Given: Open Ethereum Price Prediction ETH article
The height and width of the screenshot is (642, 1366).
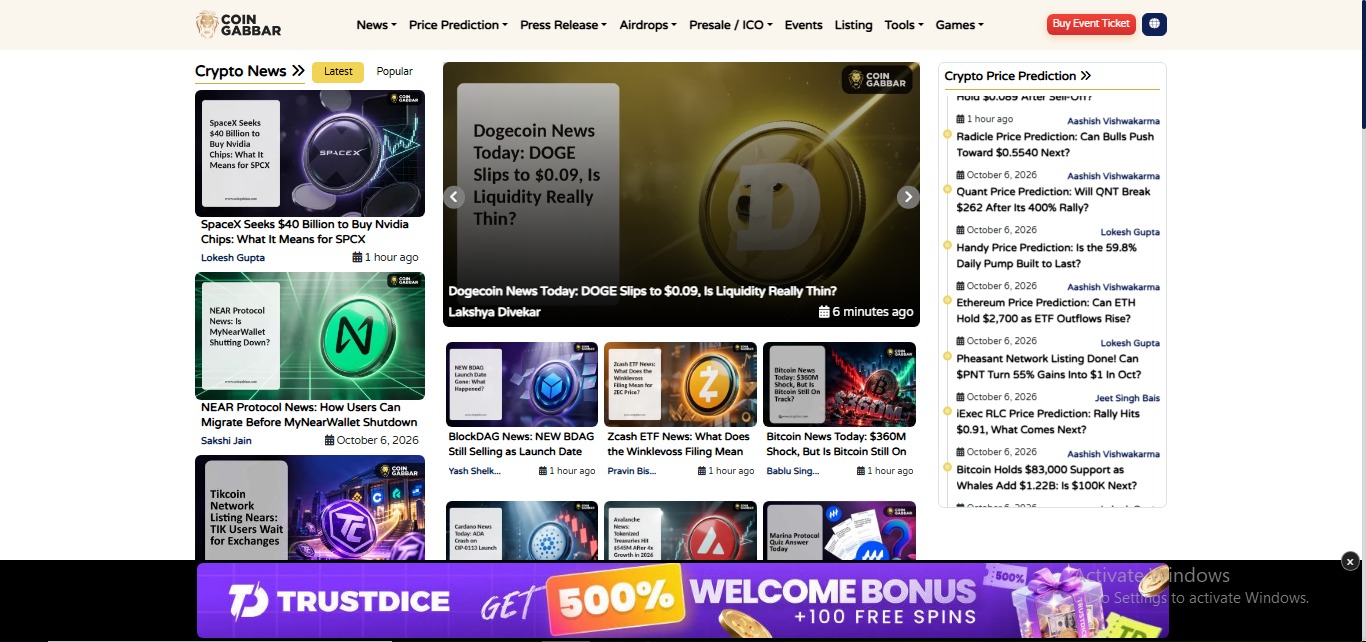Looking at the screenshot, I should tap(1046, 311).
